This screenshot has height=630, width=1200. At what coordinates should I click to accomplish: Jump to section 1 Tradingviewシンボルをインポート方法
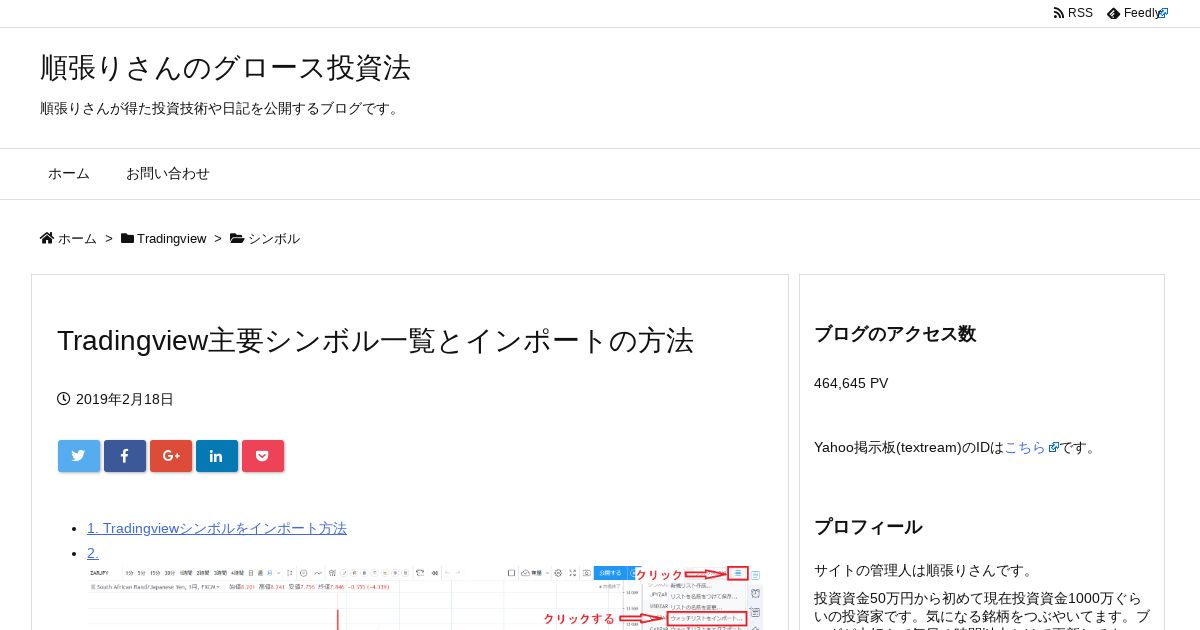pos(217,528)
